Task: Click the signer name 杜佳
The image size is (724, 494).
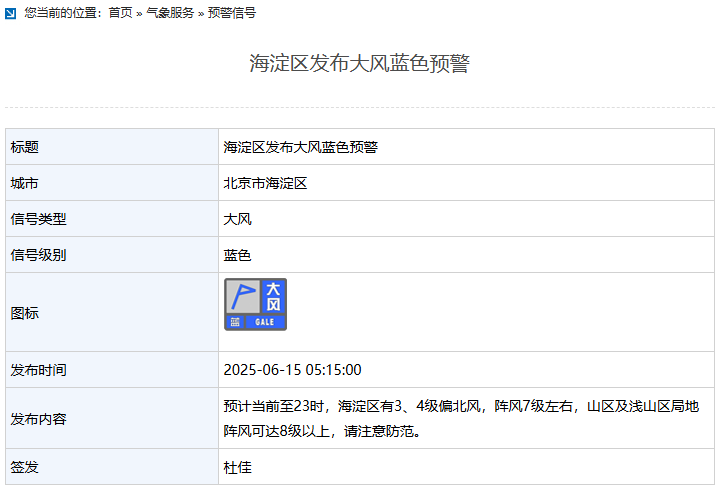Action: [x=238, y=466]
